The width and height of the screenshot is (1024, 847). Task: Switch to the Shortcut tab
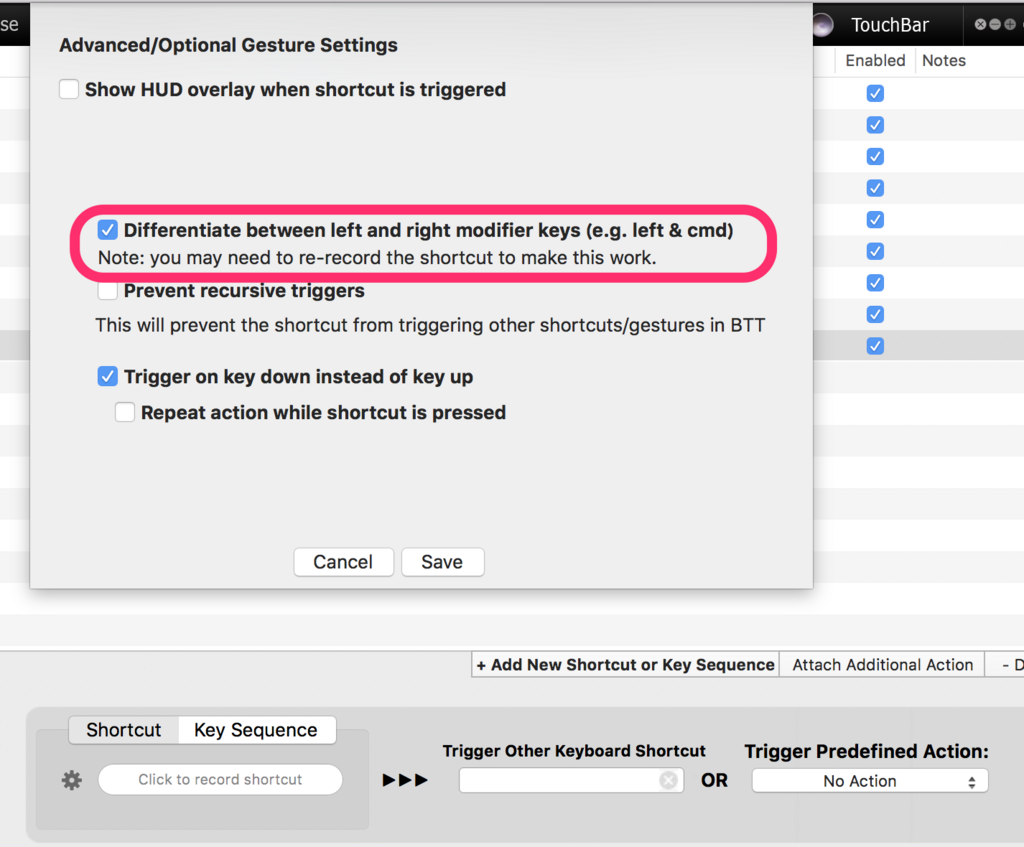pos(123,729)
